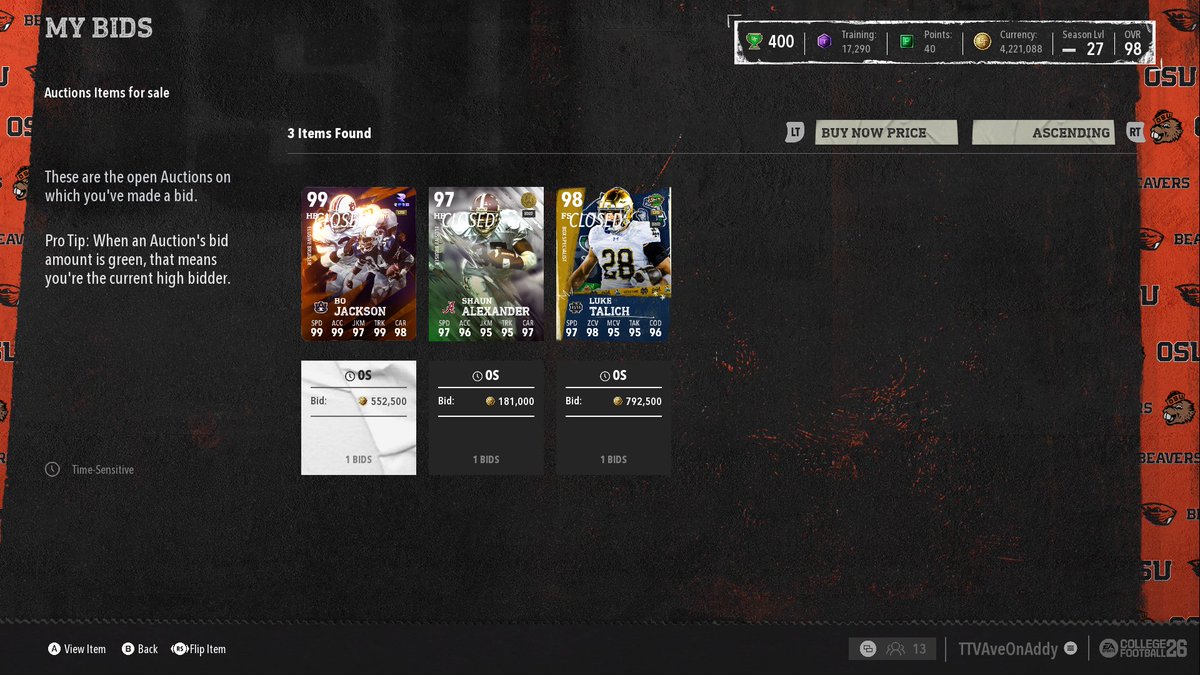Click the Time-Sensitive label

pyautogui.click(x=103, y=469)
